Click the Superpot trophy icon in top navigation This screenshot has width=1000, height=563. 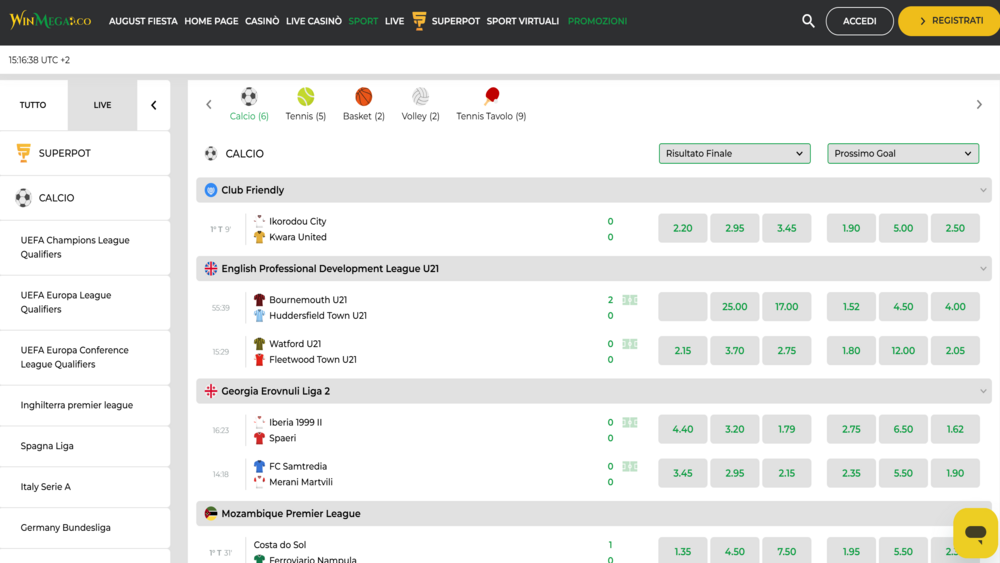(419, 21)
